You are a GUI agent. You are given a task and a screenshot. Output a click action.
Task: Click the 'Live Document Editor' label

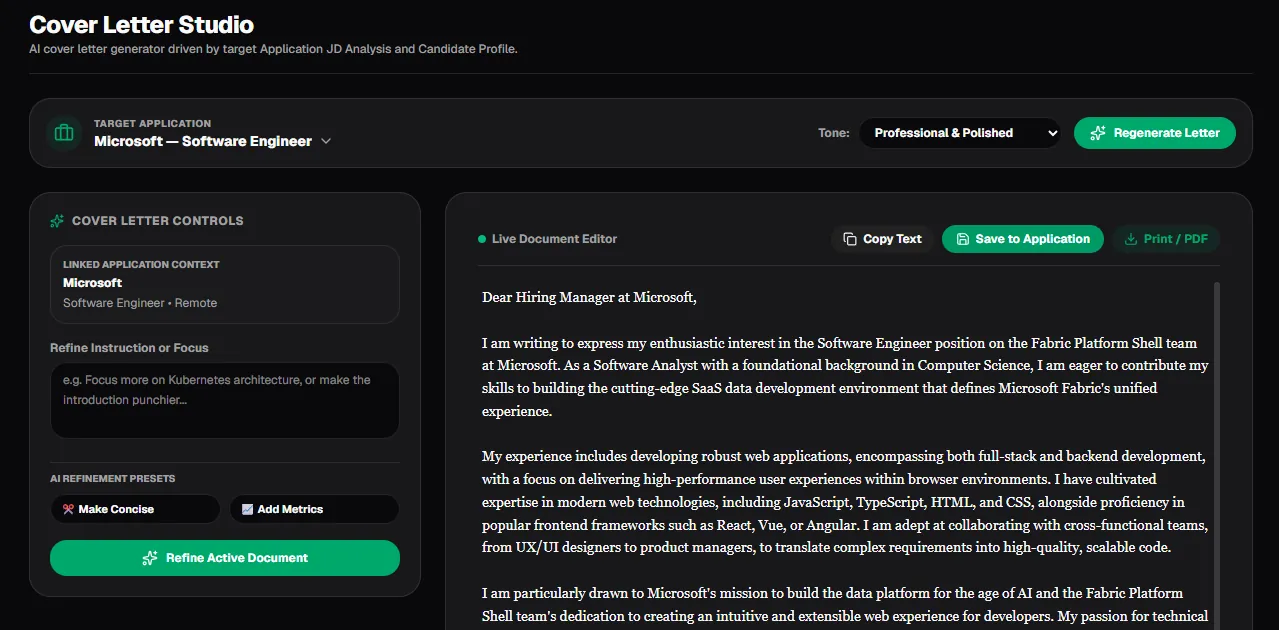(x=554, y=239)
